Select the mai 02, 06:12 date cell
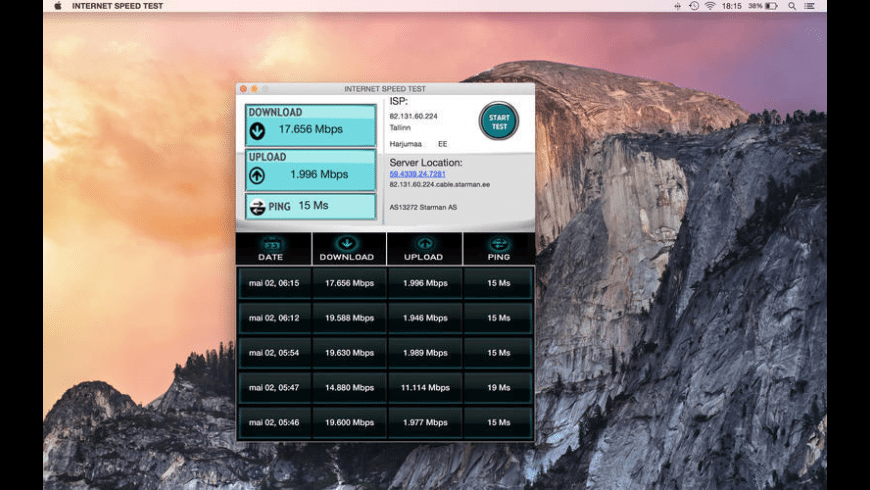Screen dimensions: 870x490 [274, 319]
